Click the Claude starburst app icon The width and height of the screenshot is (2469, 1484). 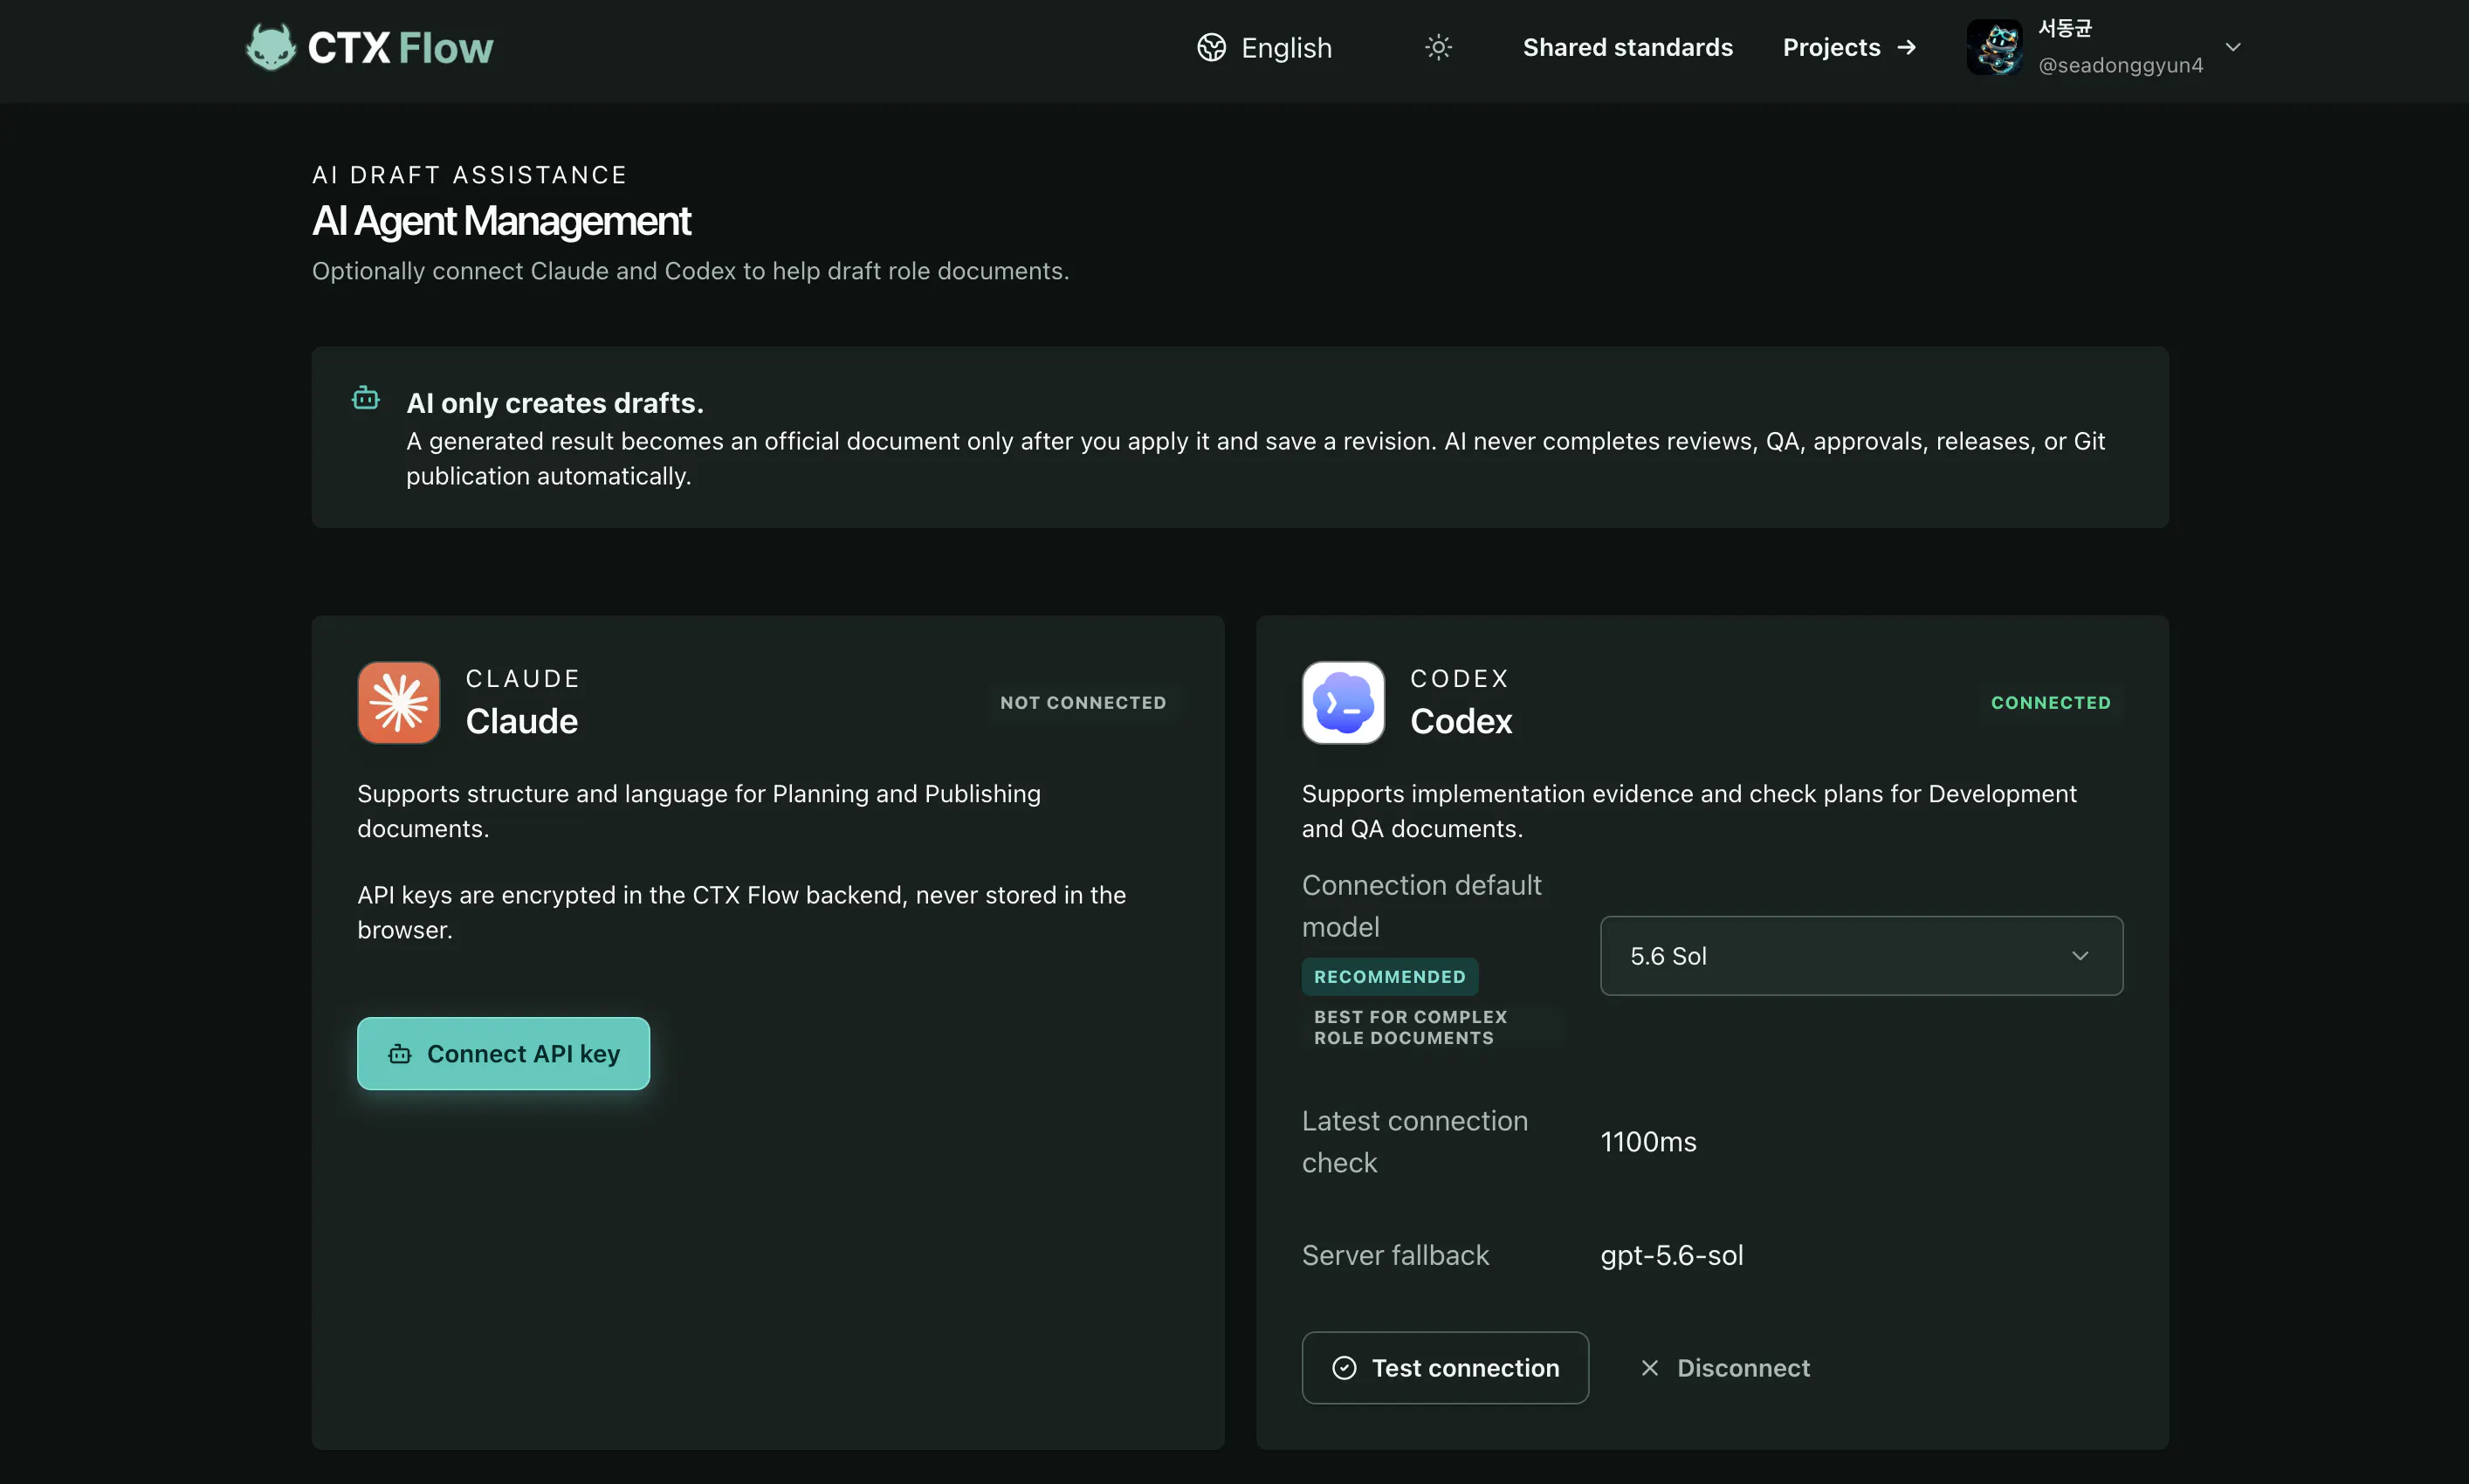399,702
